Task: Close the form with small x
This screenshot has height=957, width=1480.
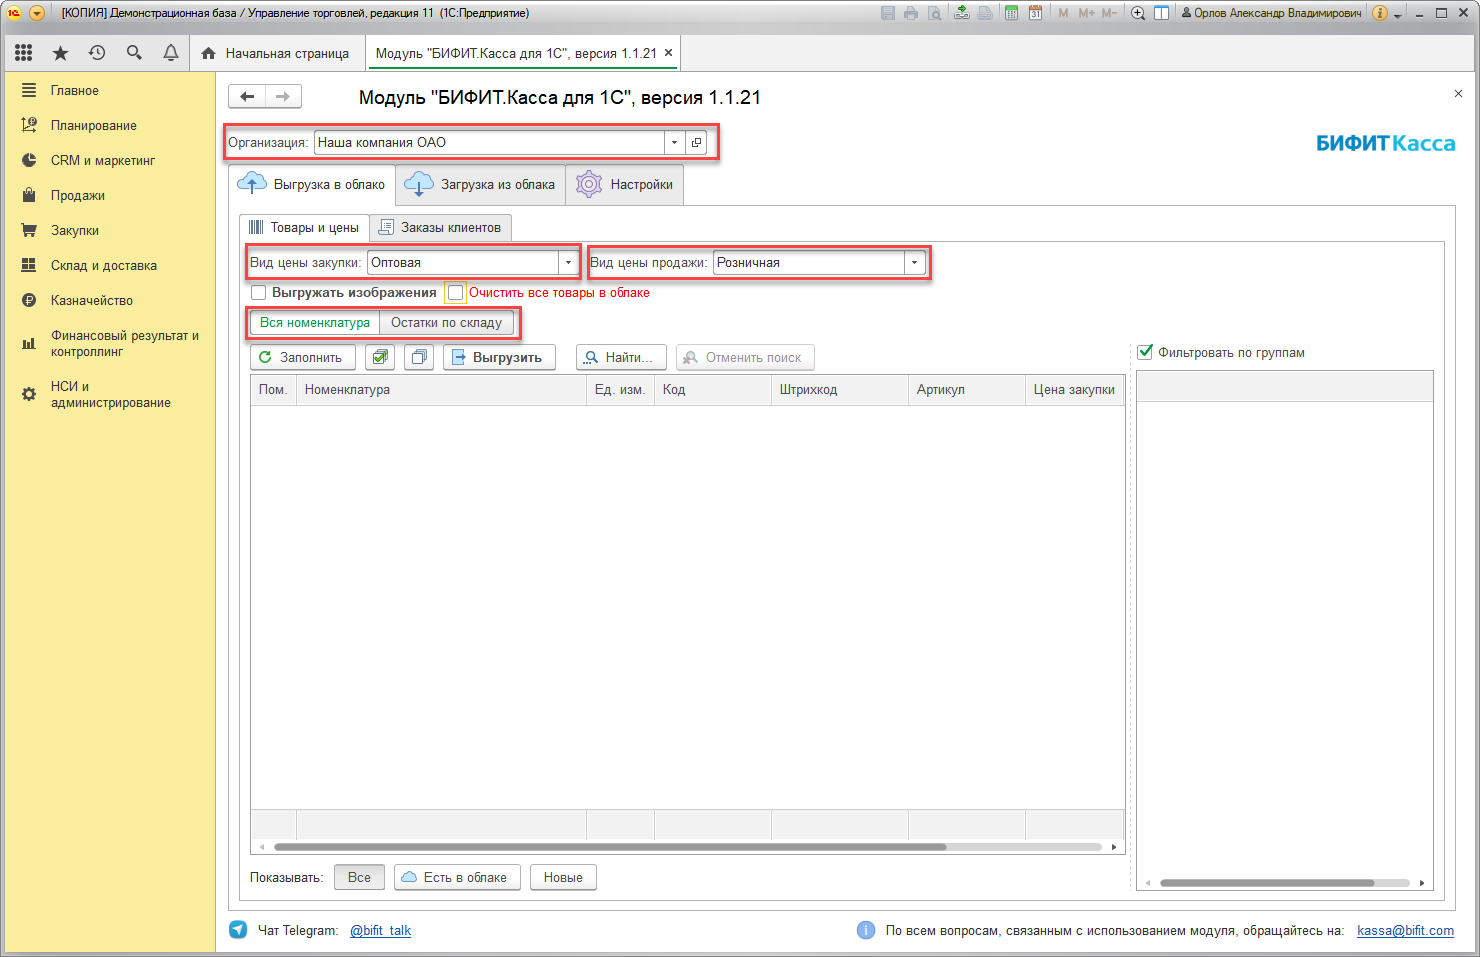Action: tap(1458, 93)
